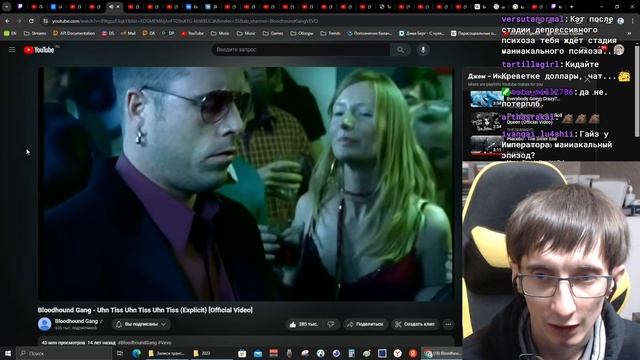Viewport: 640px width, 360px height.
Task: Click the magnifier search button
Action: 400,50
